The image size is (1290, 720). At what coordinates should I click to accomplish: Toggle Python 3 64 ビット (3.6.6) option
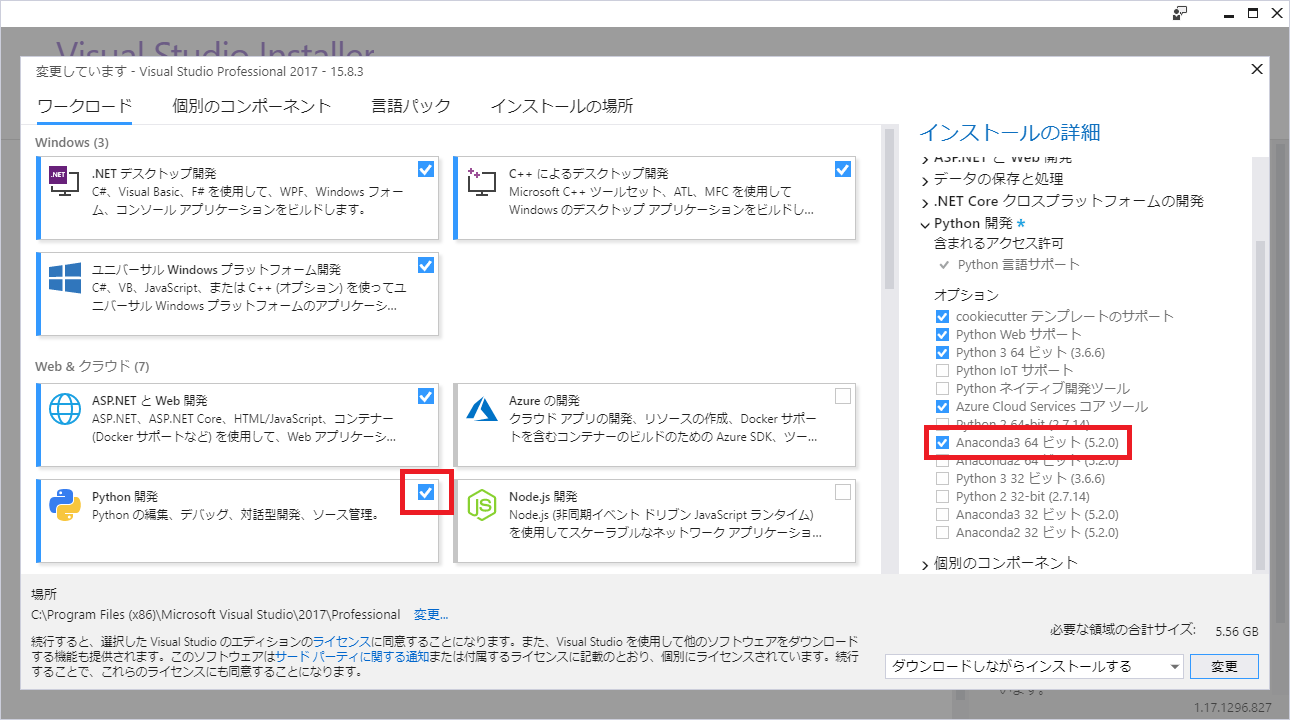coord(942,352)
